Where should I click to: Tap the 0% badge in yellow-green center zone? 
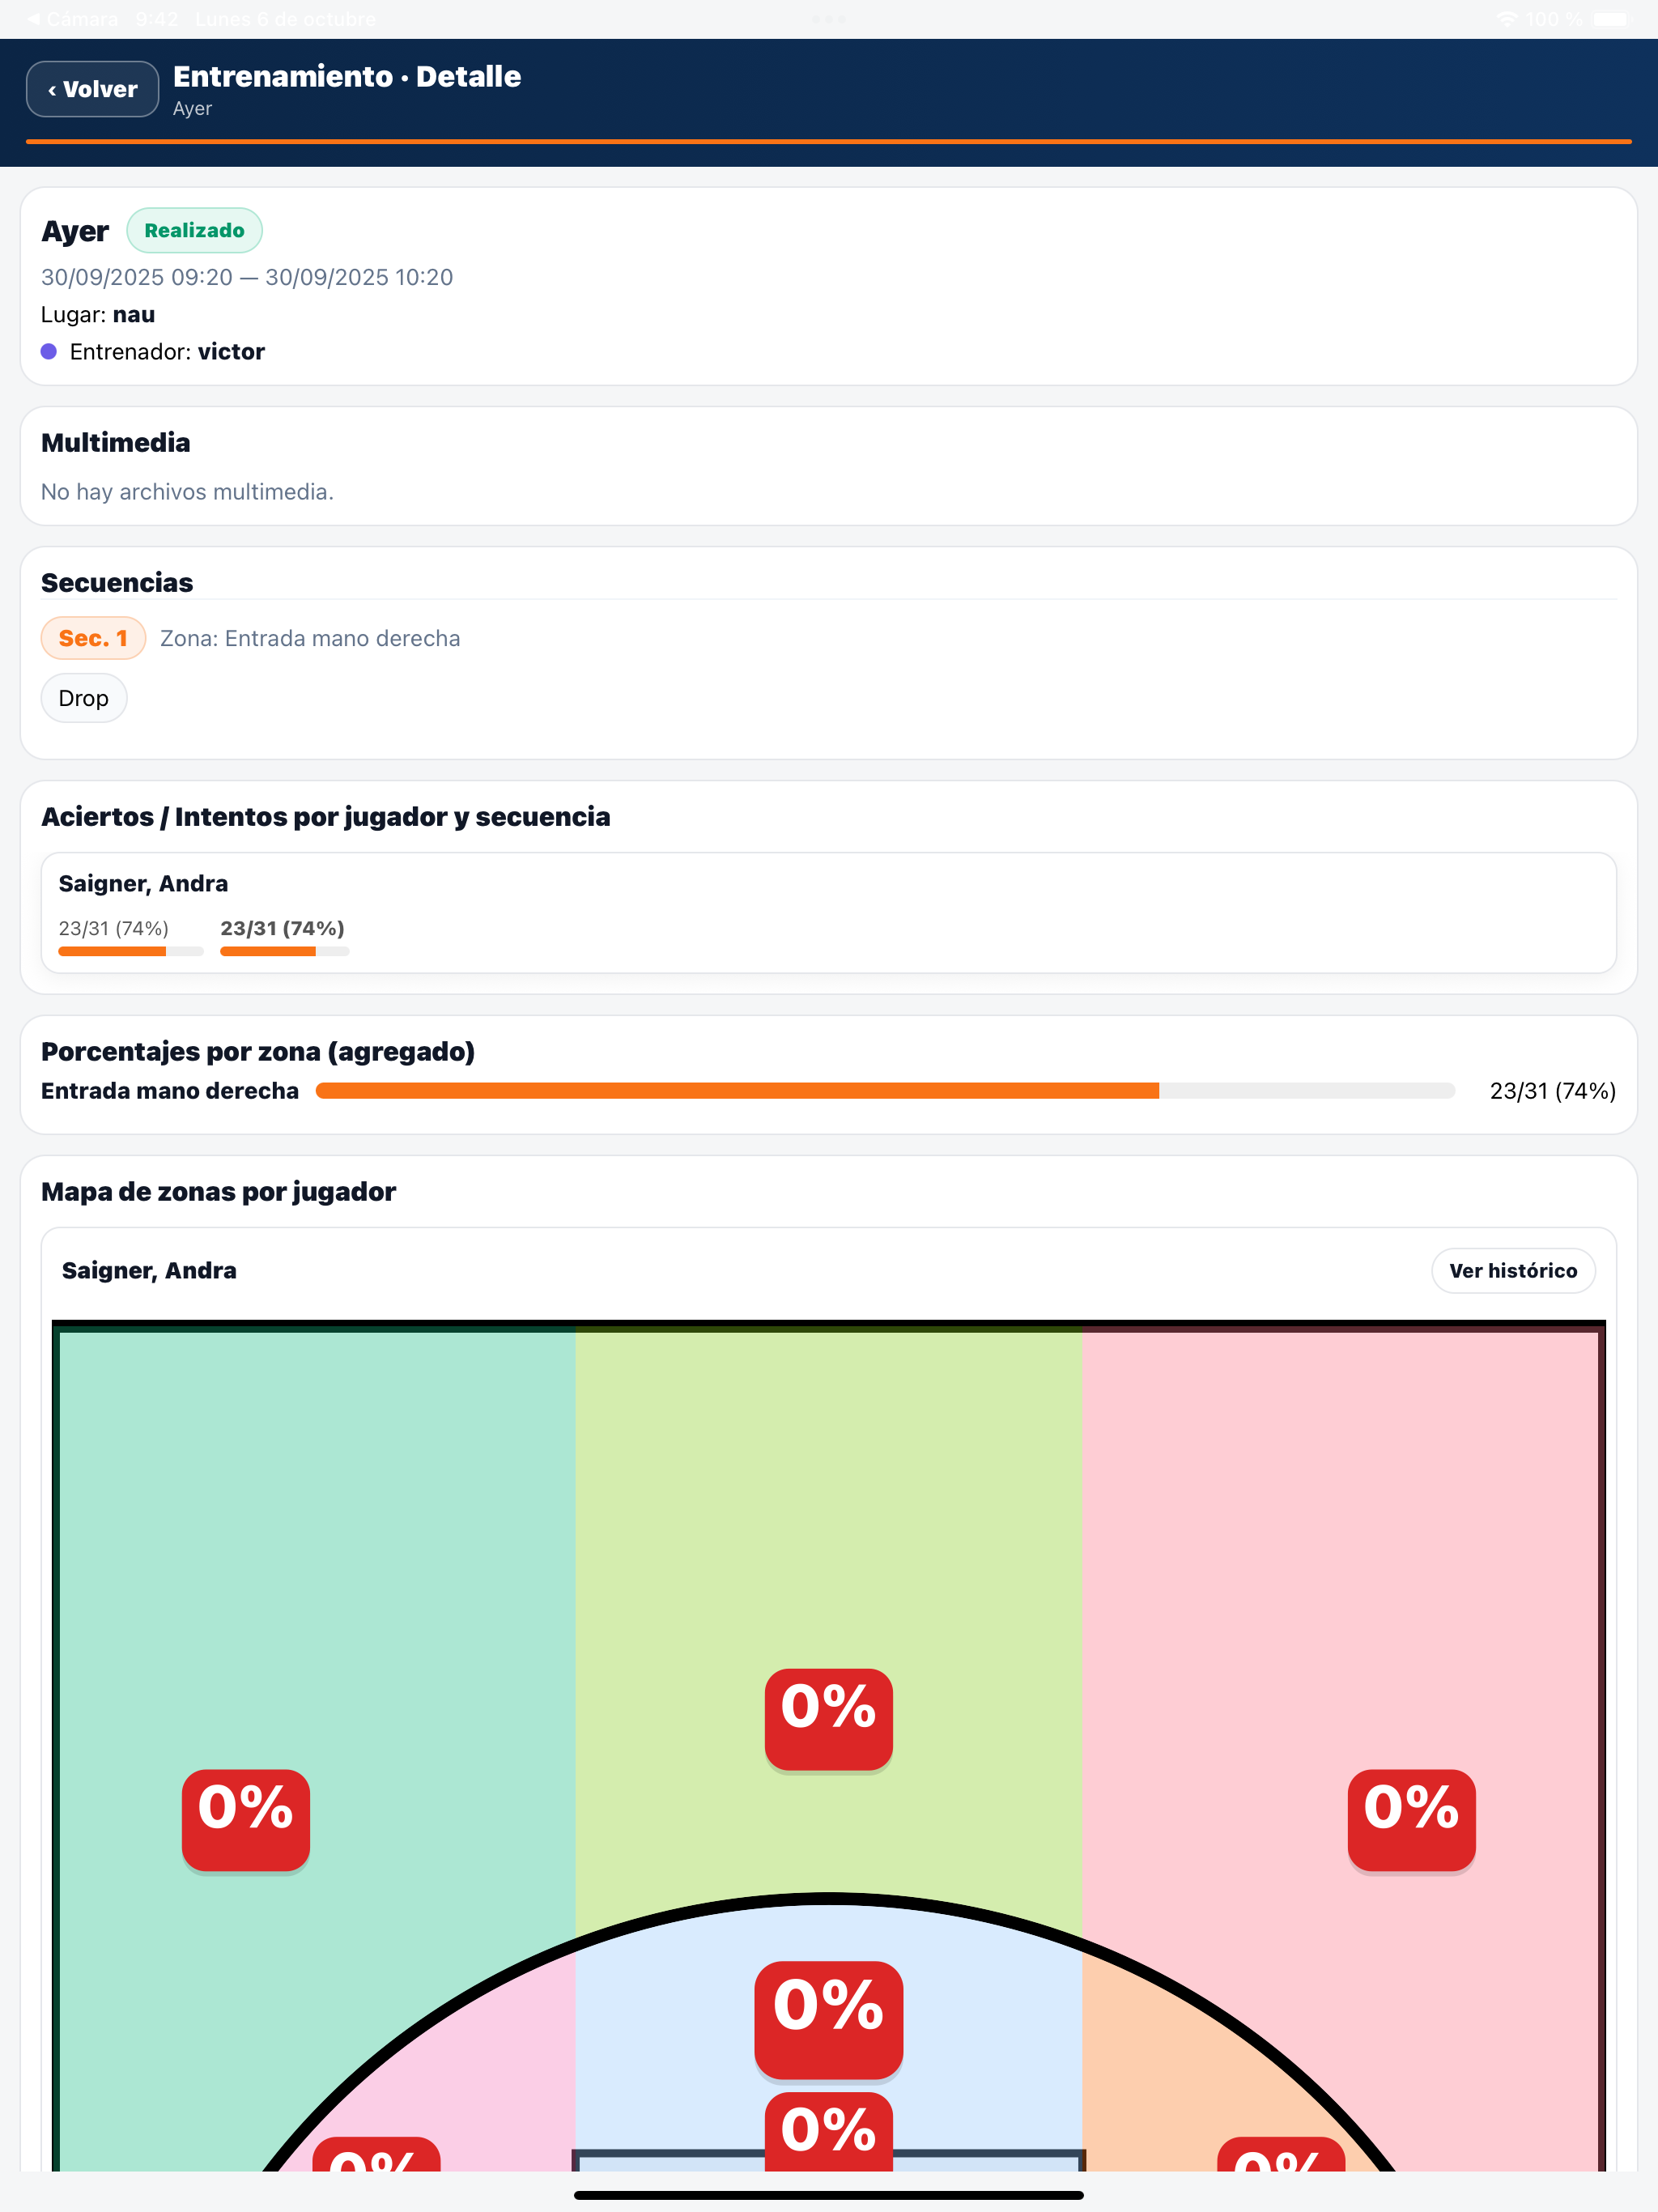click(x=828, y=1718)
